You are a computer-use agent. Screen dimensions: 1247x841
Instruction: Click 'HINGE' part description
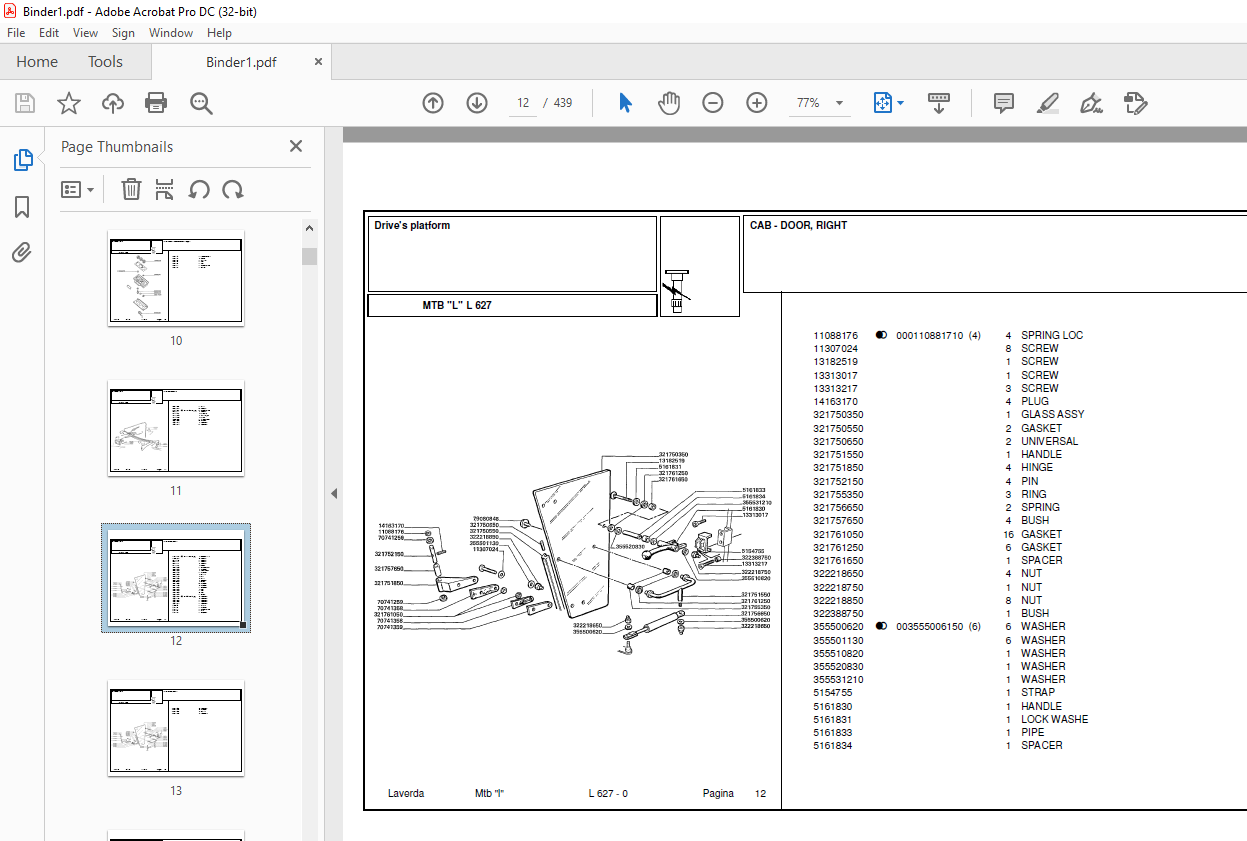tap(1036, 468)
